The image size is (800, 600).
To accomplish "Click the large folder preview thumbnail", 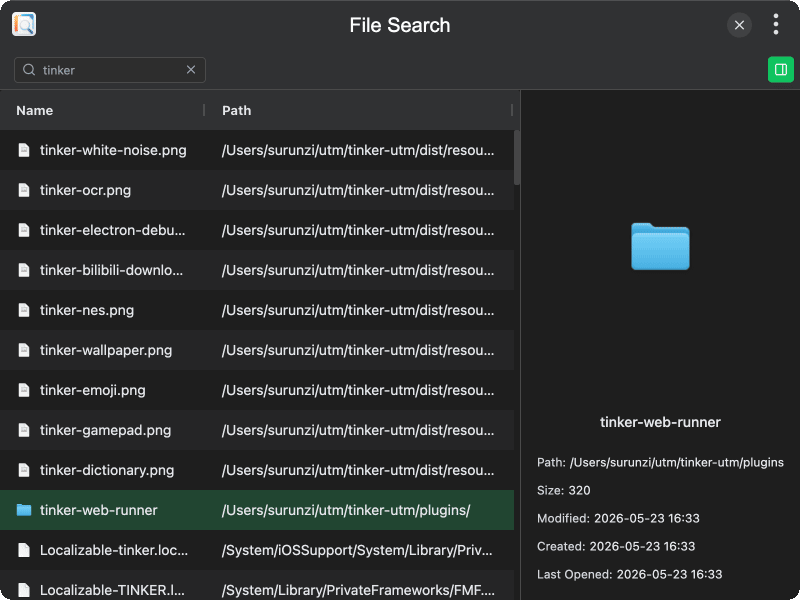I will pos(660,246).
